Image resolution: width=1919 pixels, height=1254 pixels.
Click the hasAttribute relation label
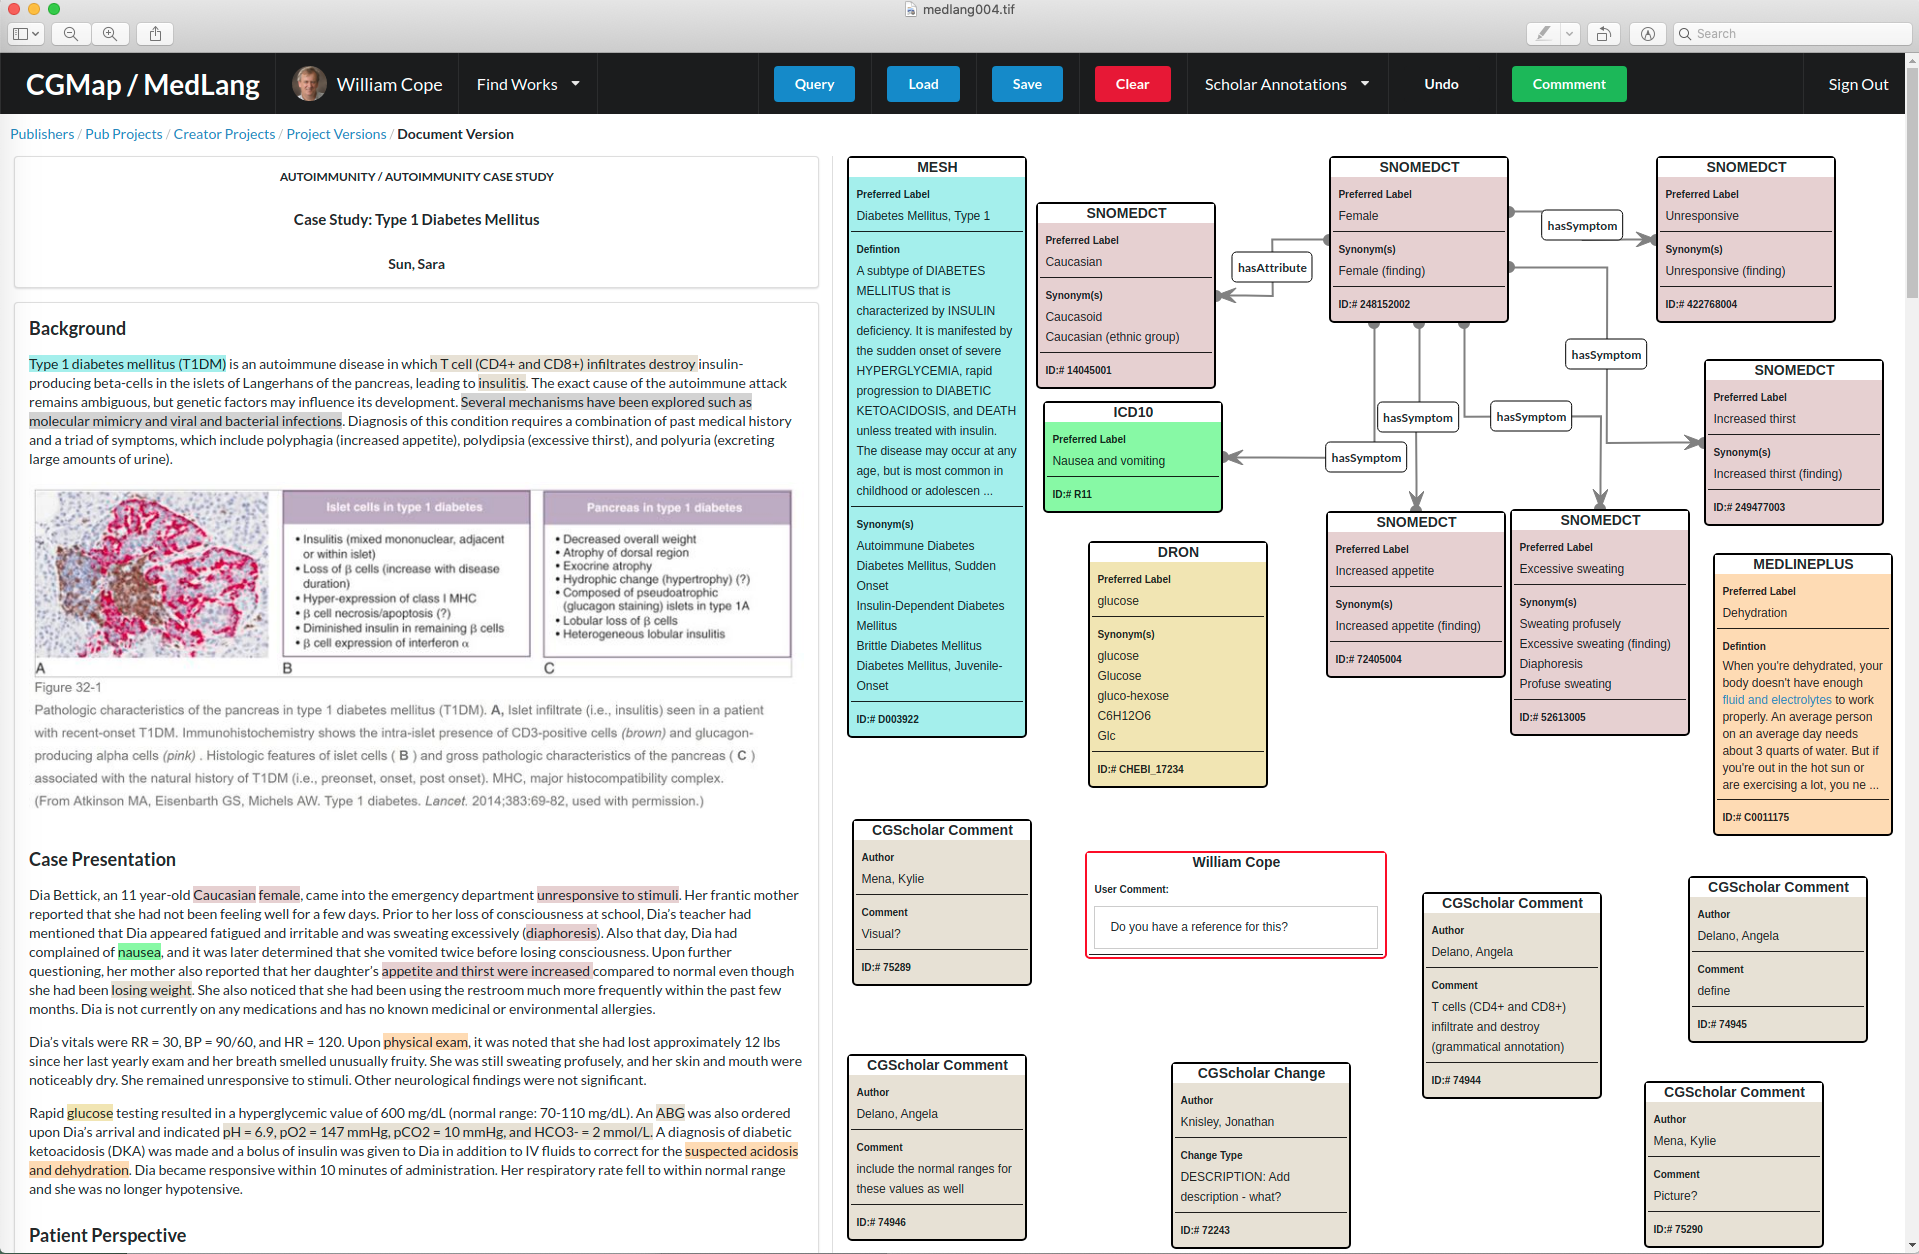[1272, 267]
